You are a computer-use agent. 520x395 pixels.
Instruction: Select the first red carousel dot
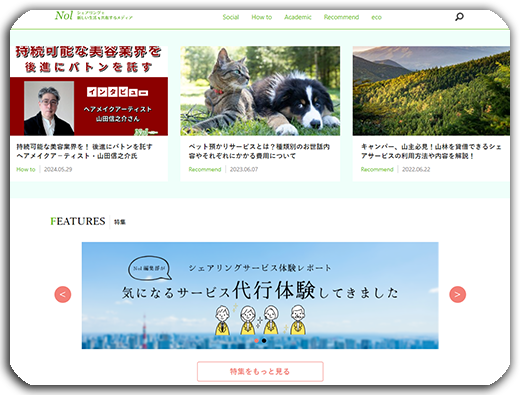coord(256,340)
